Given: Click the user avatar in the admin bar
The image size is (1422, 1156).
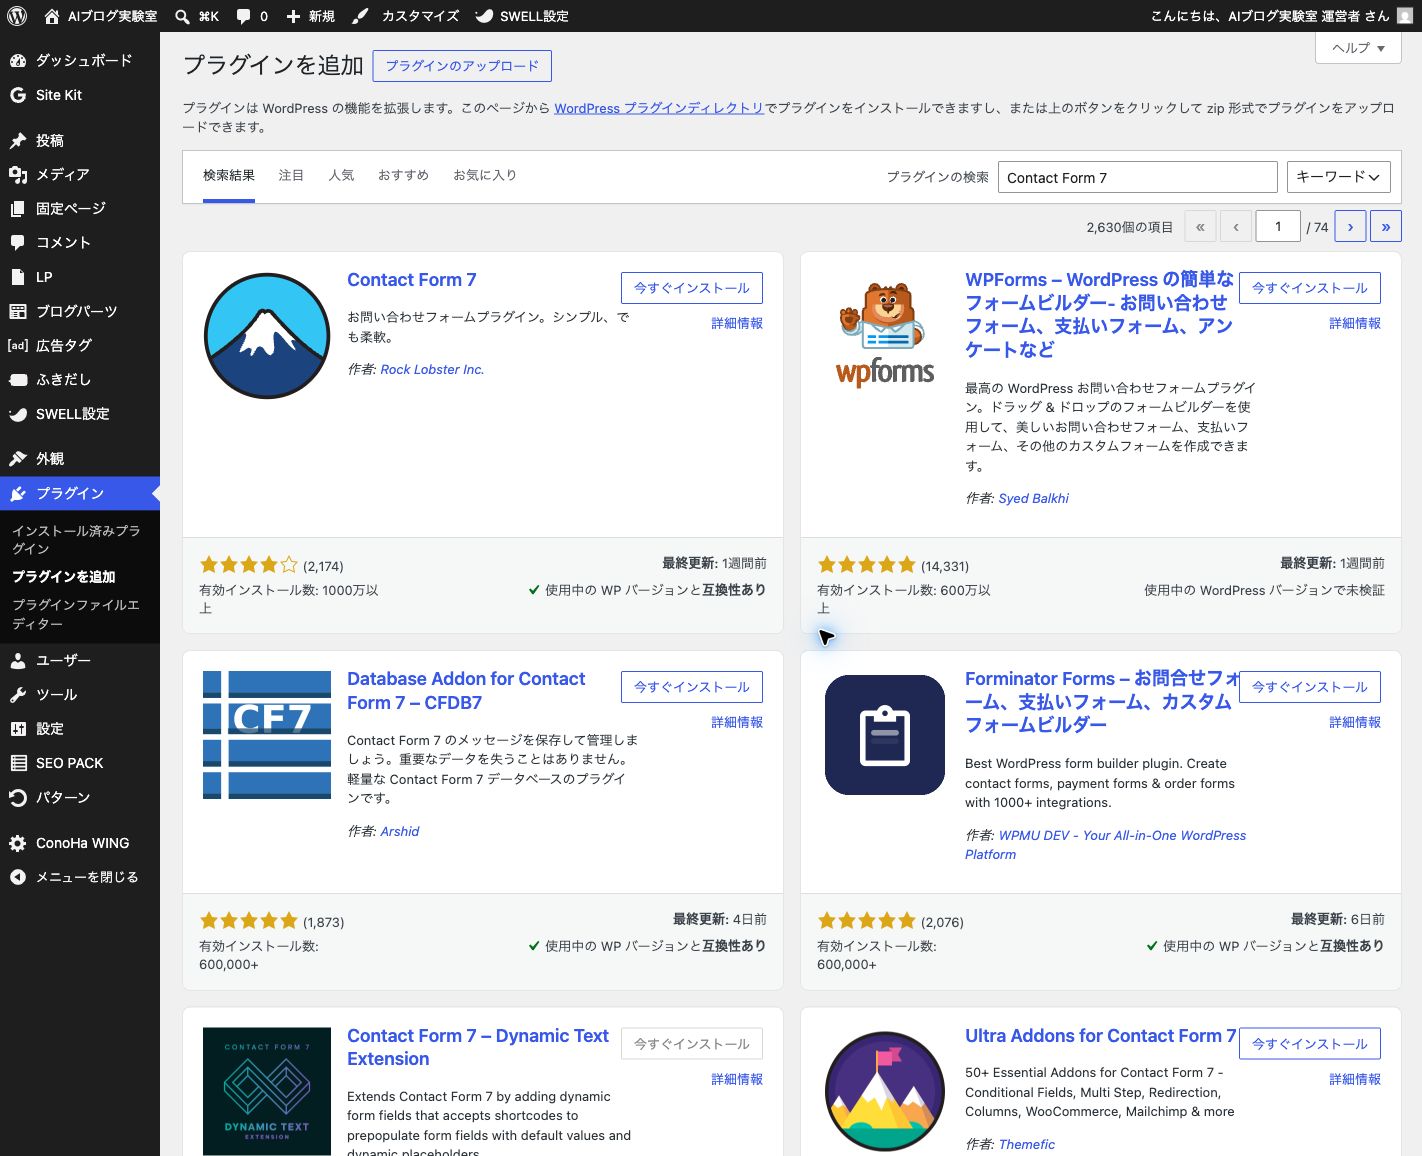Looking at the screenshot, I should 1405,16.
